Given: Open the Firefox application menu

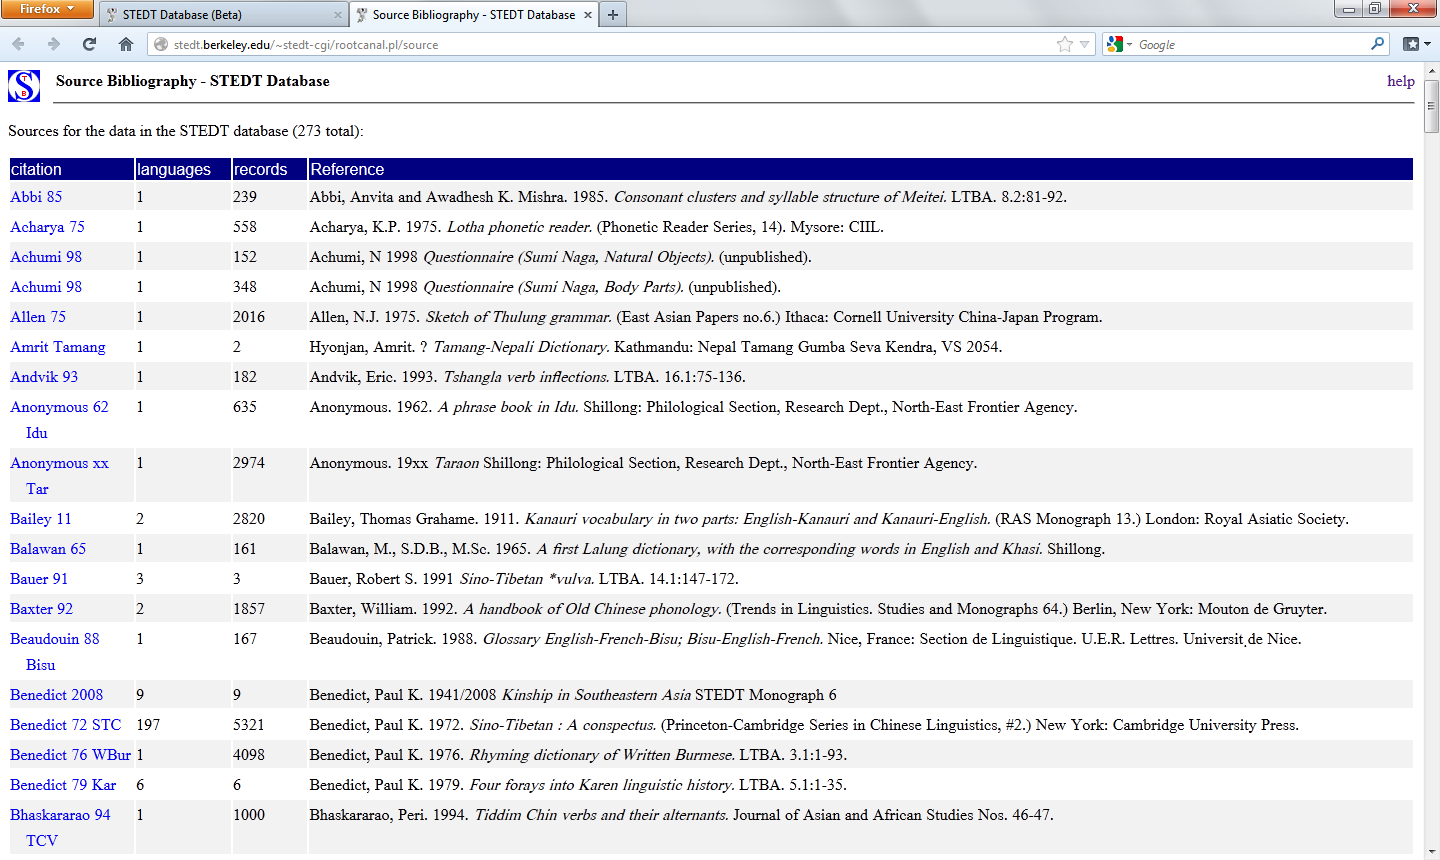Looking at the screenshot, I should click(x=46, y=9).
